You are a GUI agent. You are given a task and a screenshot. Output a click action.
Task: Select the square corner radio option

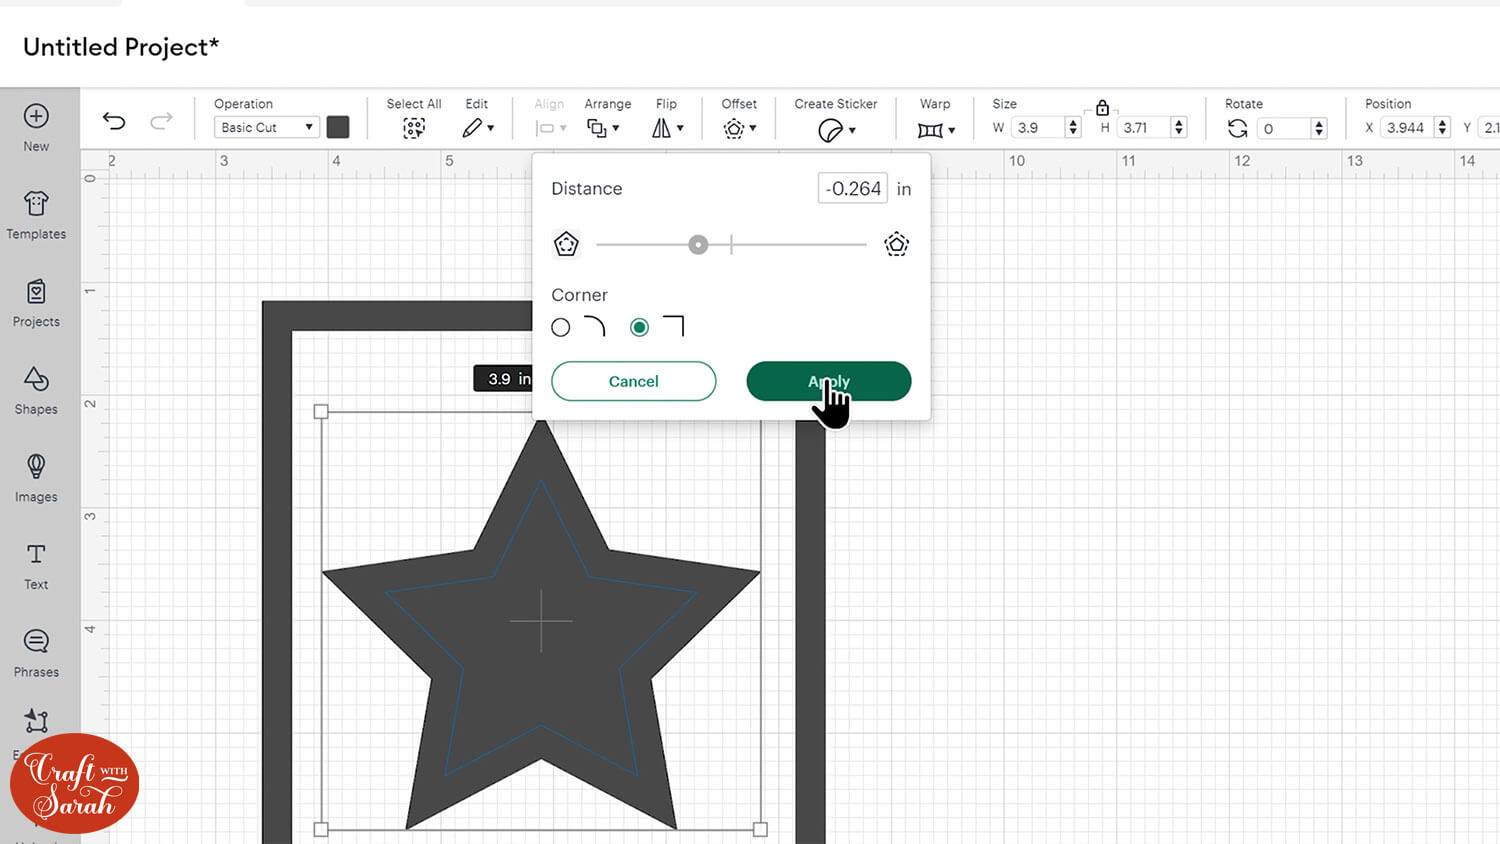click(x=640, y=327)
